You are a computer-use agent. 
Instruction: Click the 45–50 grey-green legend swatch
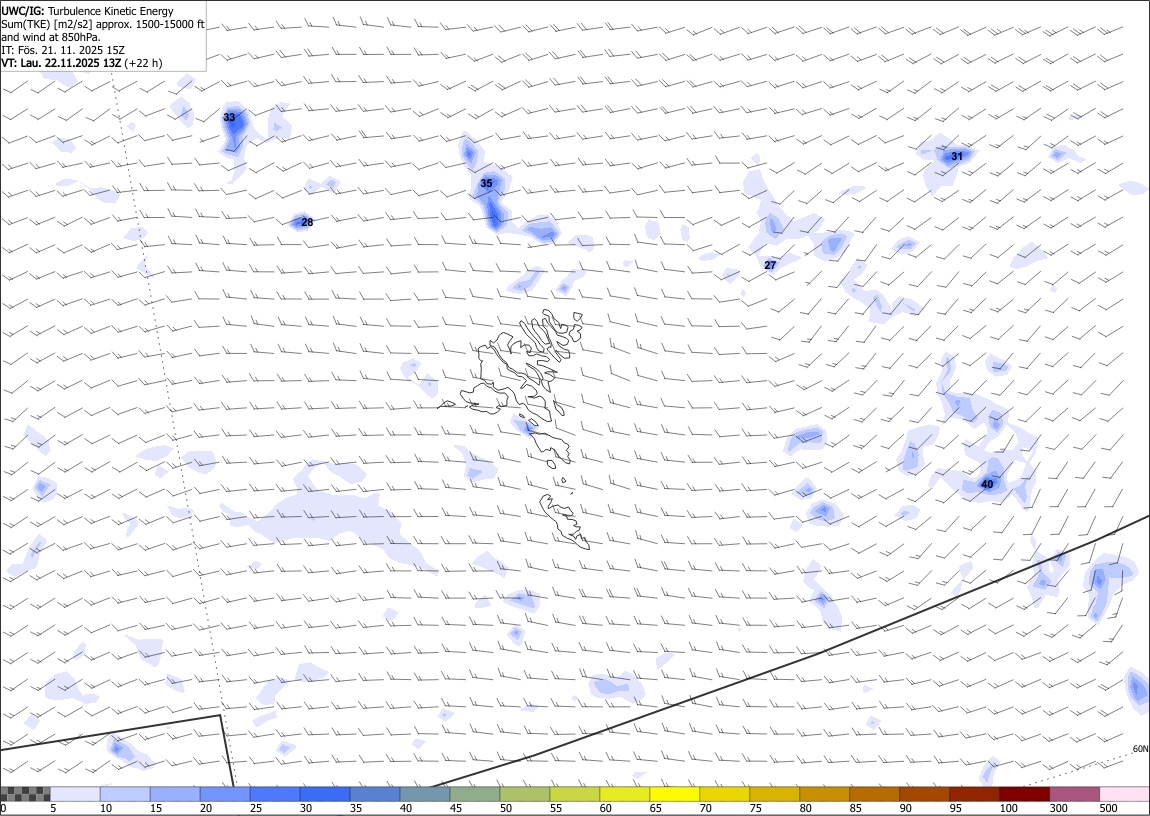coord(475,794)
